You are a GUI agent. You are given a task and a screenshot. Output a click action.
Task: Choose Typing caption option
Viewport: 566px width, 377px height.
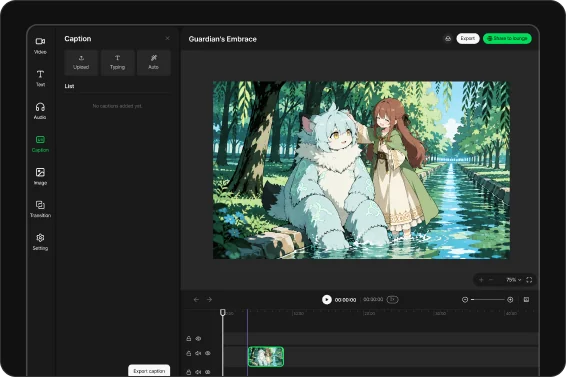coord(117,62)
